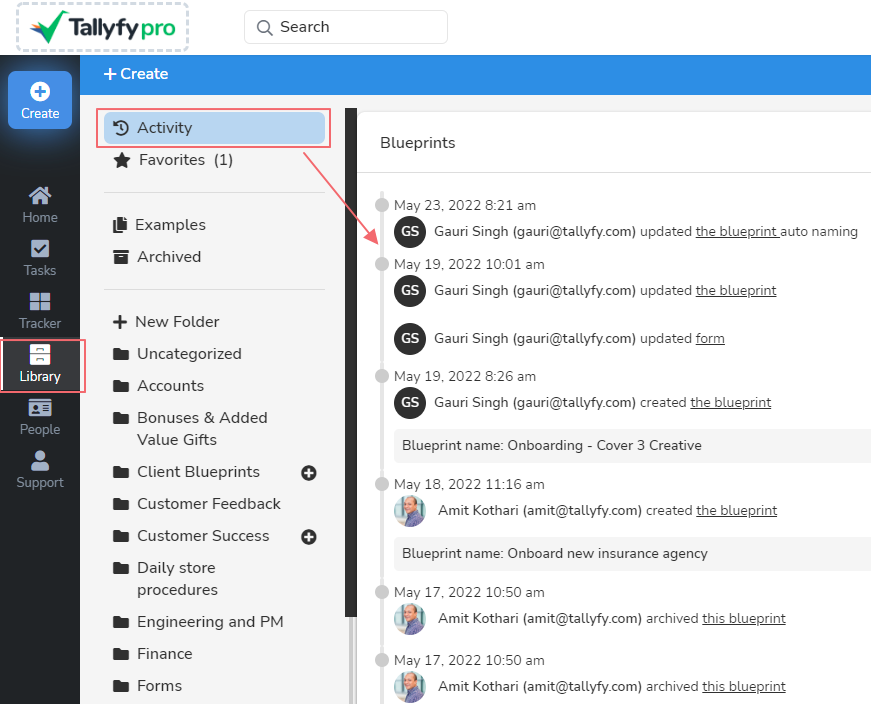Click GS avatar in May 23 entry
871x704 pixels.
point(410,232)
